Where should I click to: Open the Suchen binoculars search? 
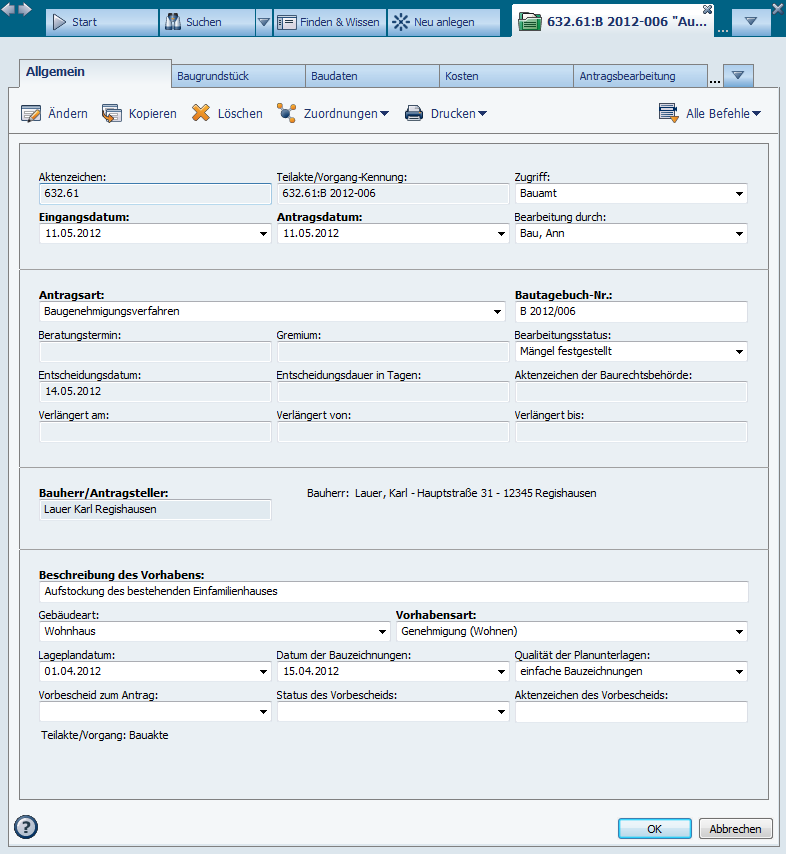(172, 22)
